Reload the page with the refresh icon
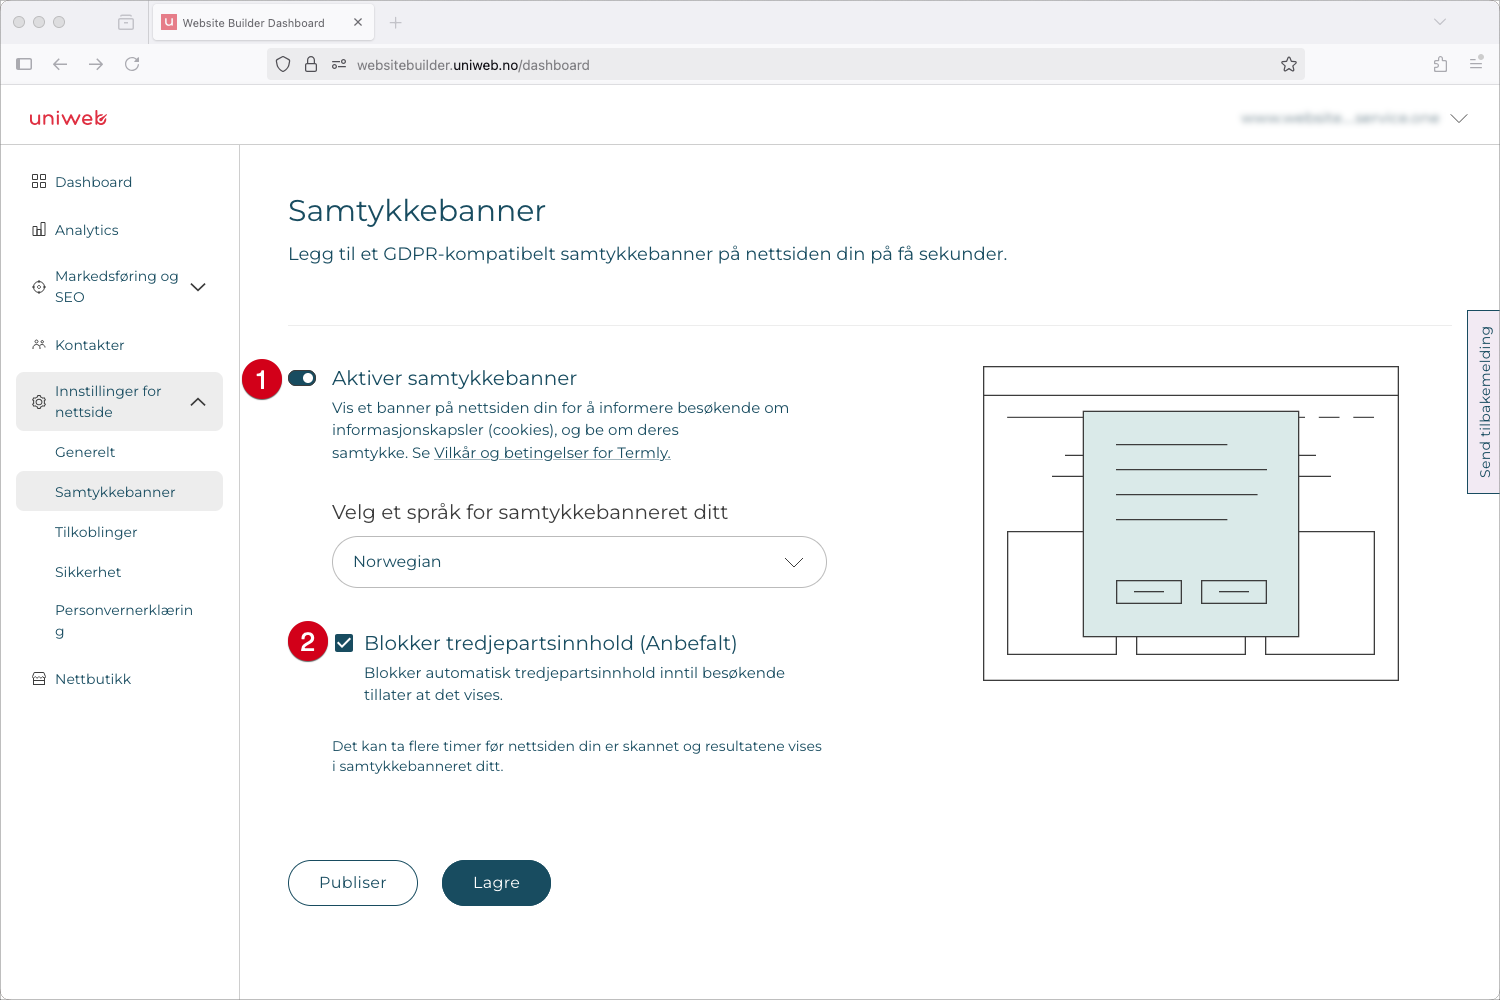The width and height of the screenshot is (1500, 1000). (132, 64)
